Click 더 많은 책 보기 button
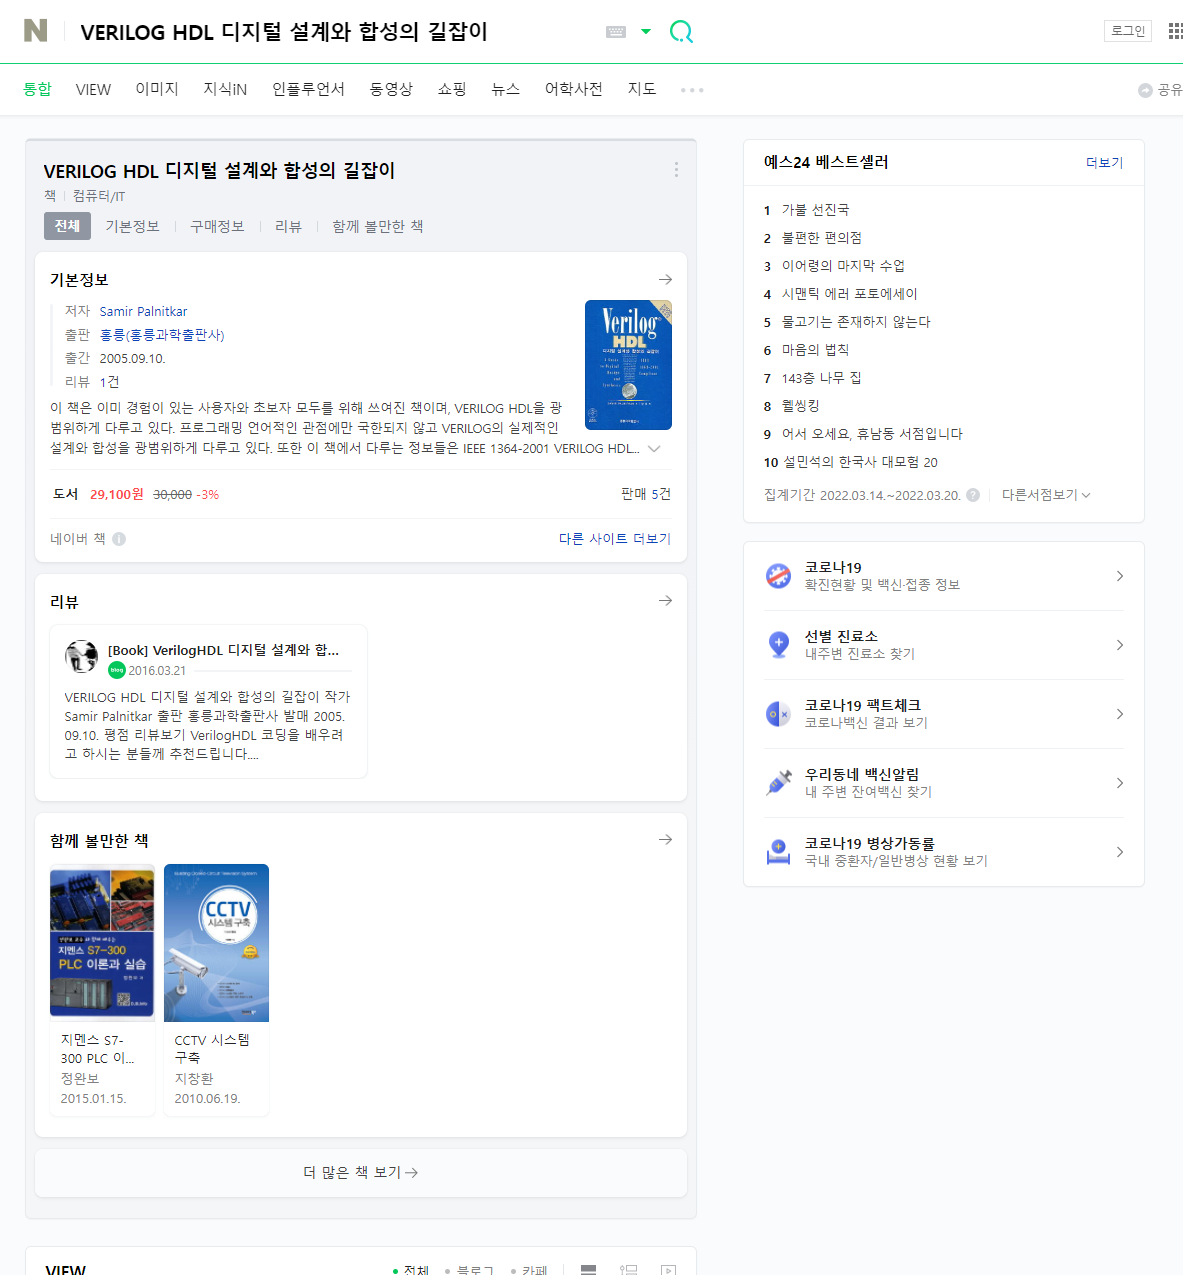The image size is (1183, 1275). click(361, 1172)
